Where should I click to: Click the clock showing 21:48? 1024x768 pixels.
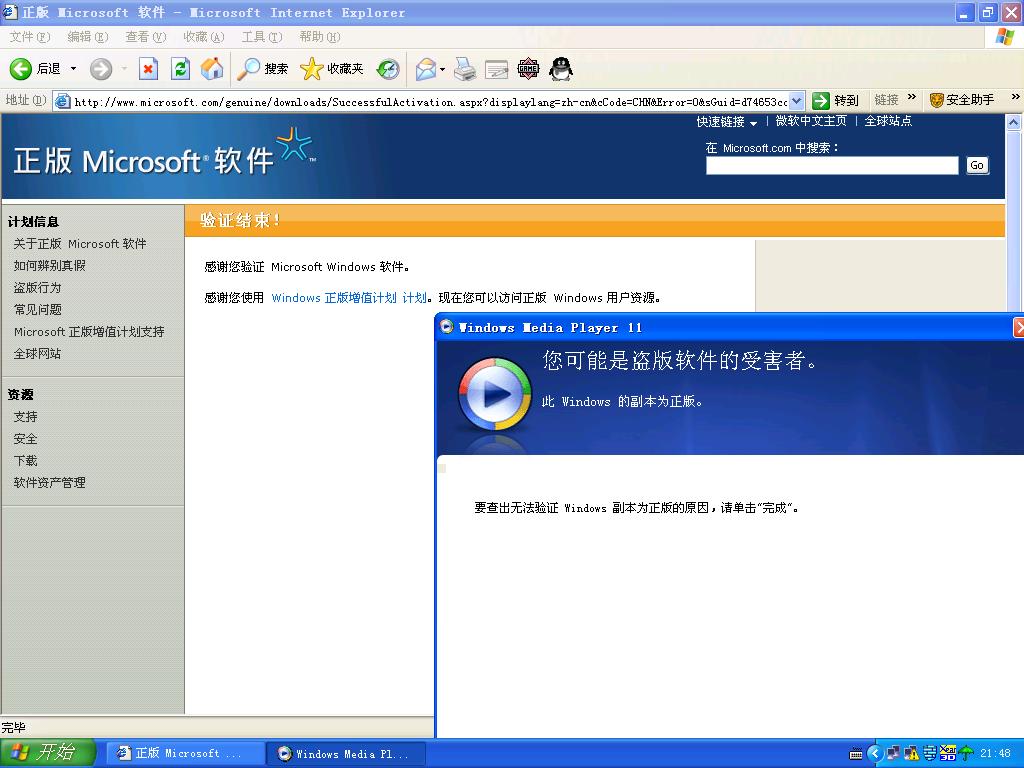(x=995, y=754)
